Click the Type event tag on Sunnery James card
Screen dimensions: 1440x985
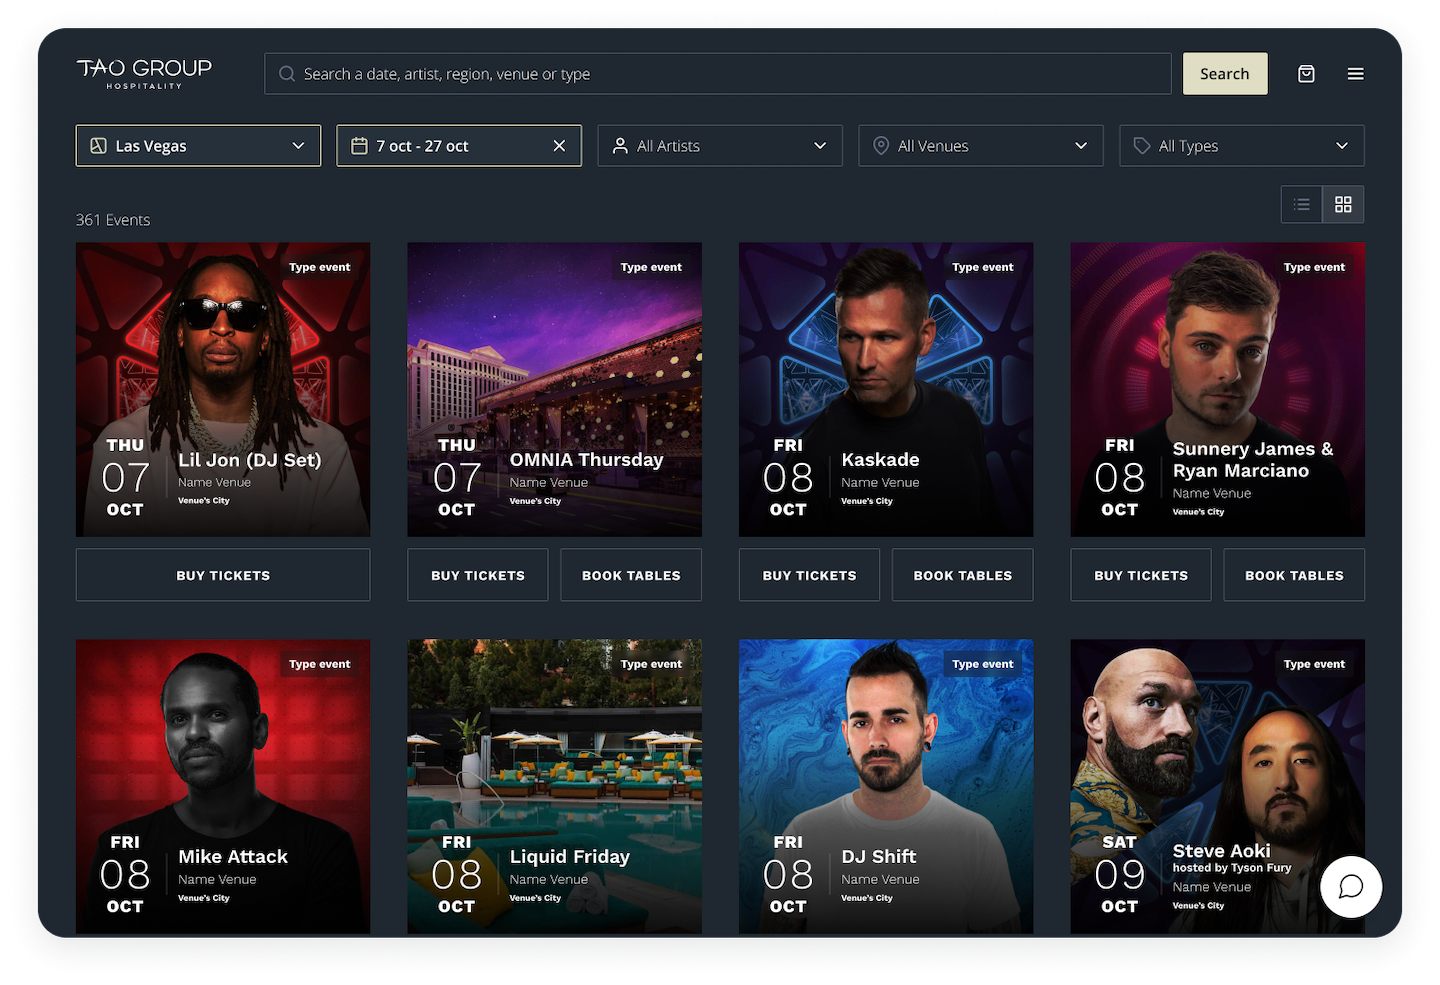click(x=1314, y=267)
